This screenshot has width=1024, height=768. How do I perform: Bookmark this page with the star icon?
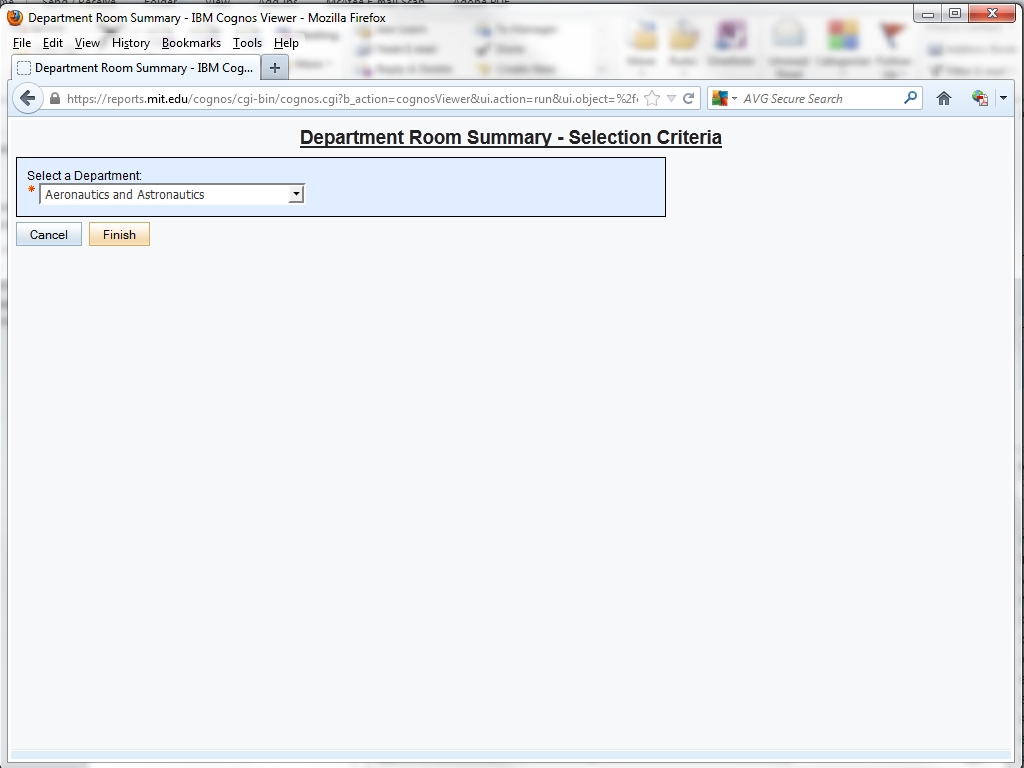(652, 98)
